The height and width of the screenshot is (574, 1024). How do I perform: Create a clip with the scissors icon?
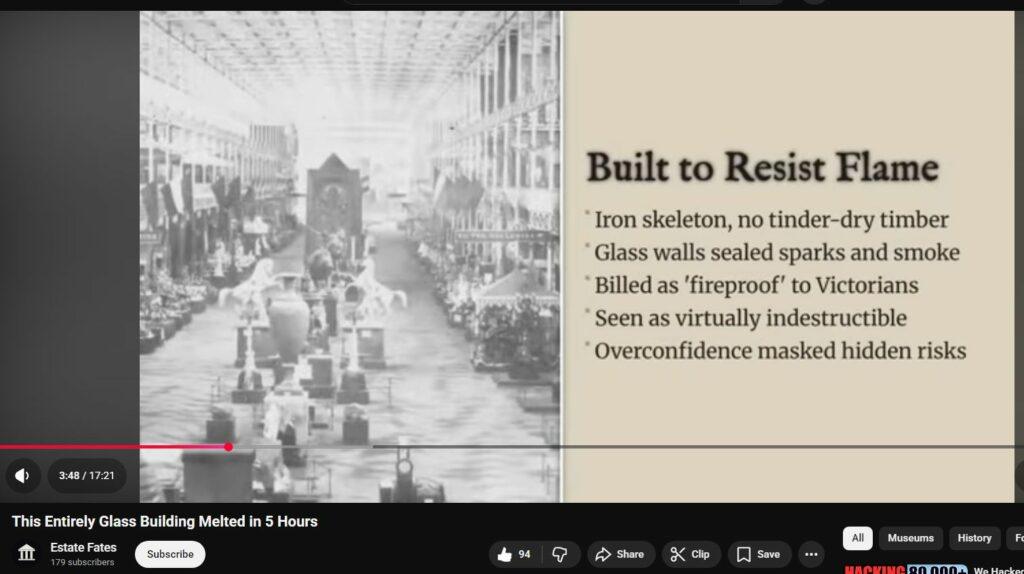tap(690, 554)
